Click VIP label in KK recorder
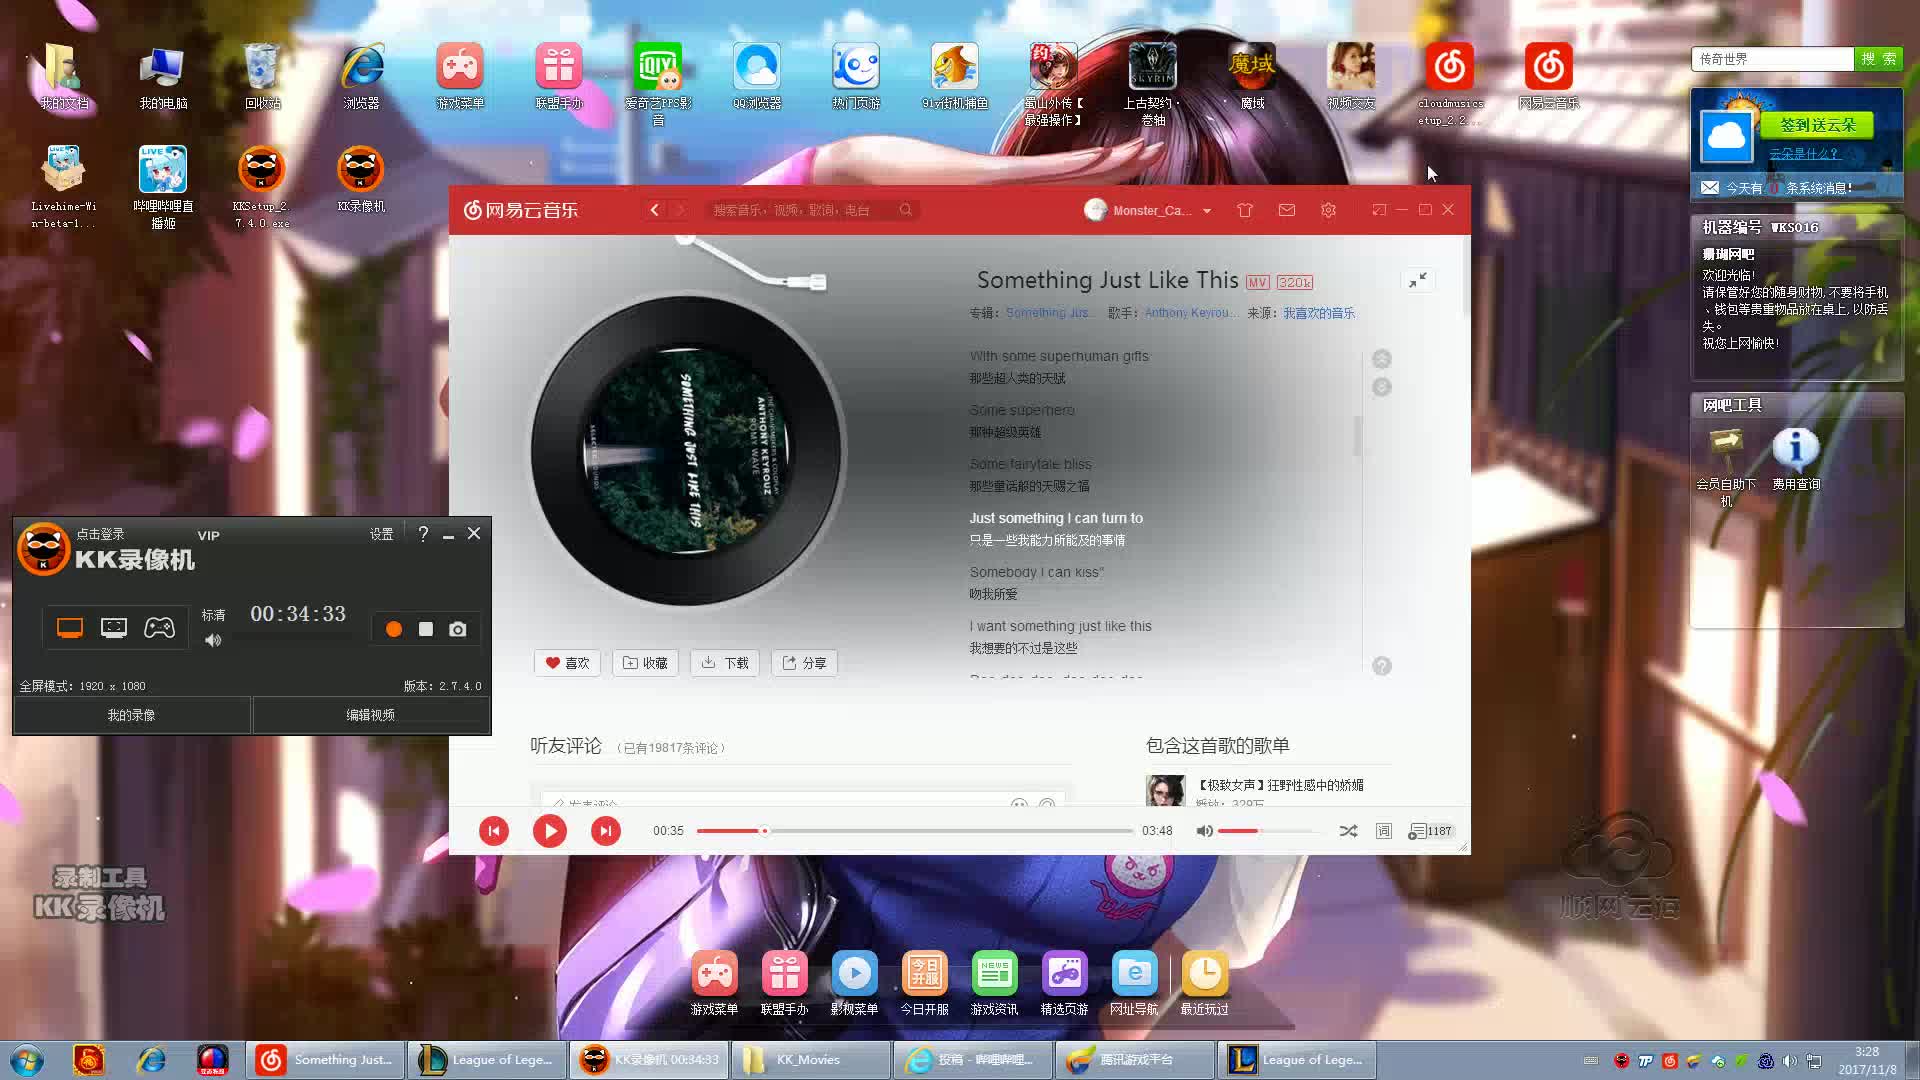 [208, 535]
